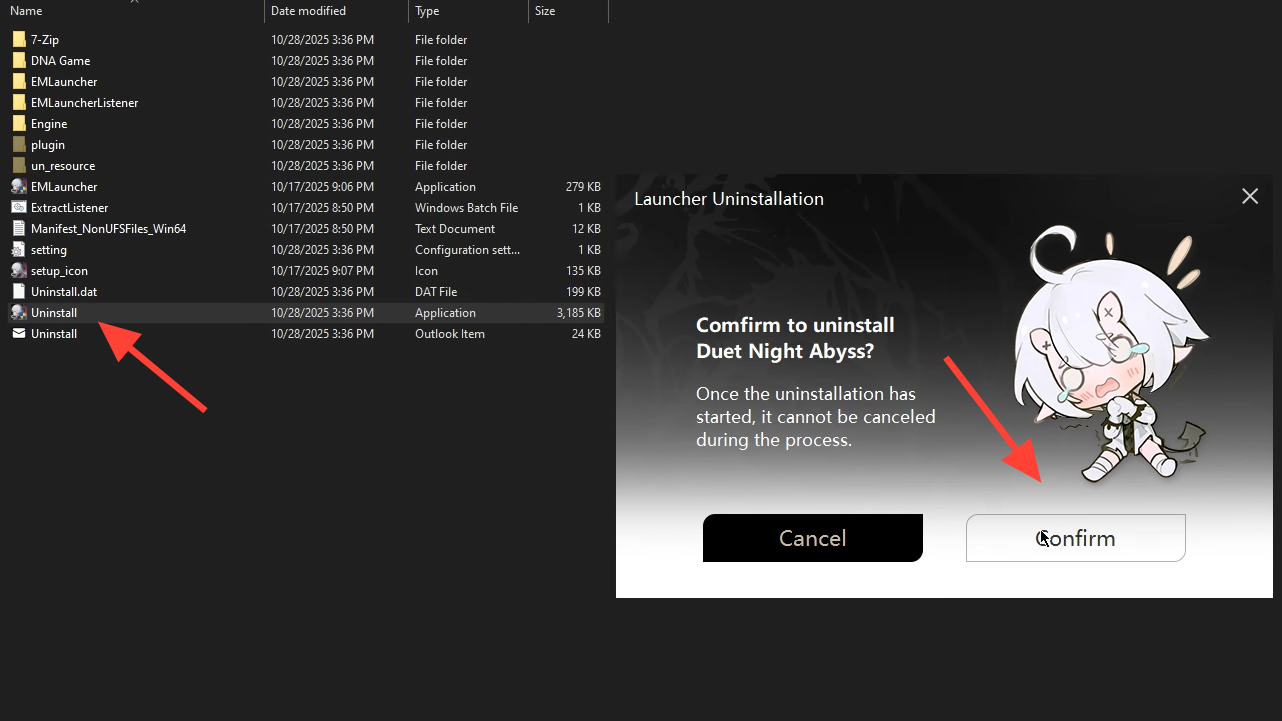
Task: Select the un_resource folder name
Action: coord(63,166)
